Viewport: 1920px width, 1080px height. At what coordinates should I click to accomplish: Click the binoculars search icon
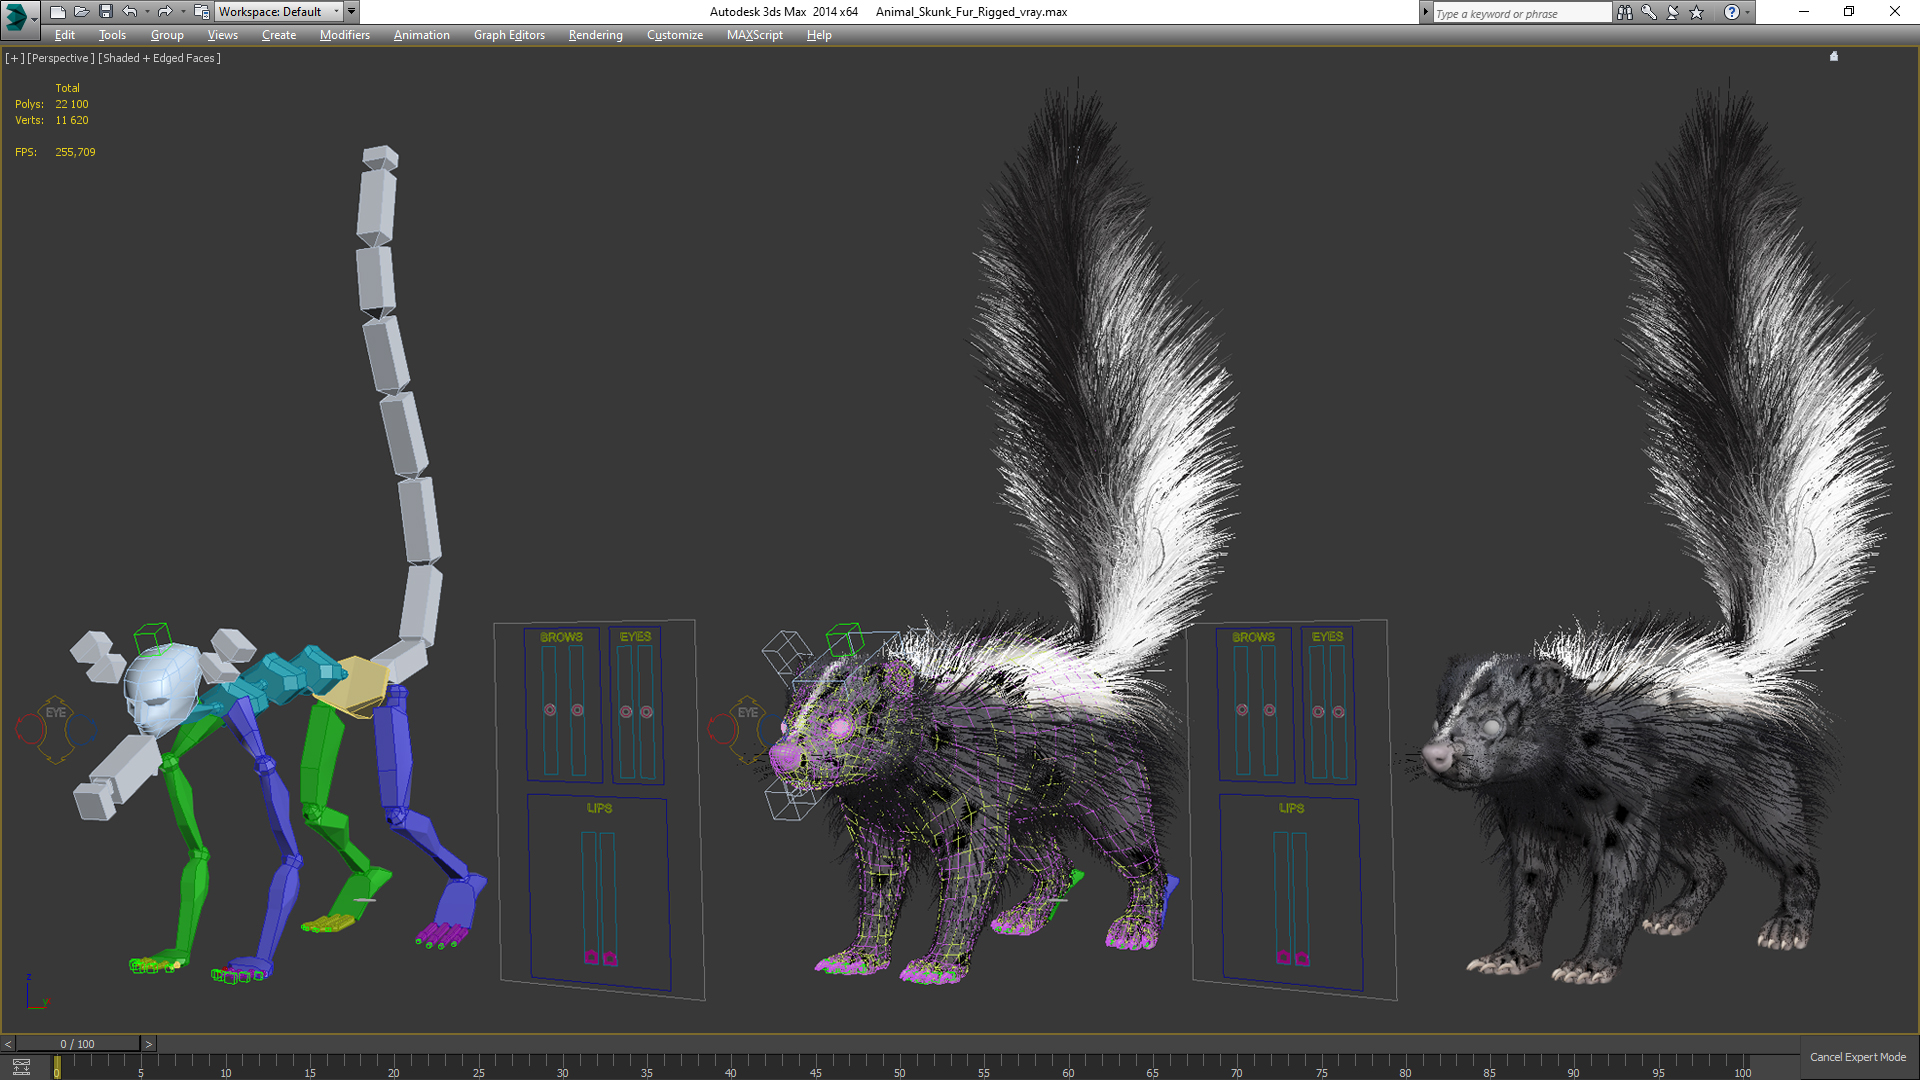[1624, 12]
